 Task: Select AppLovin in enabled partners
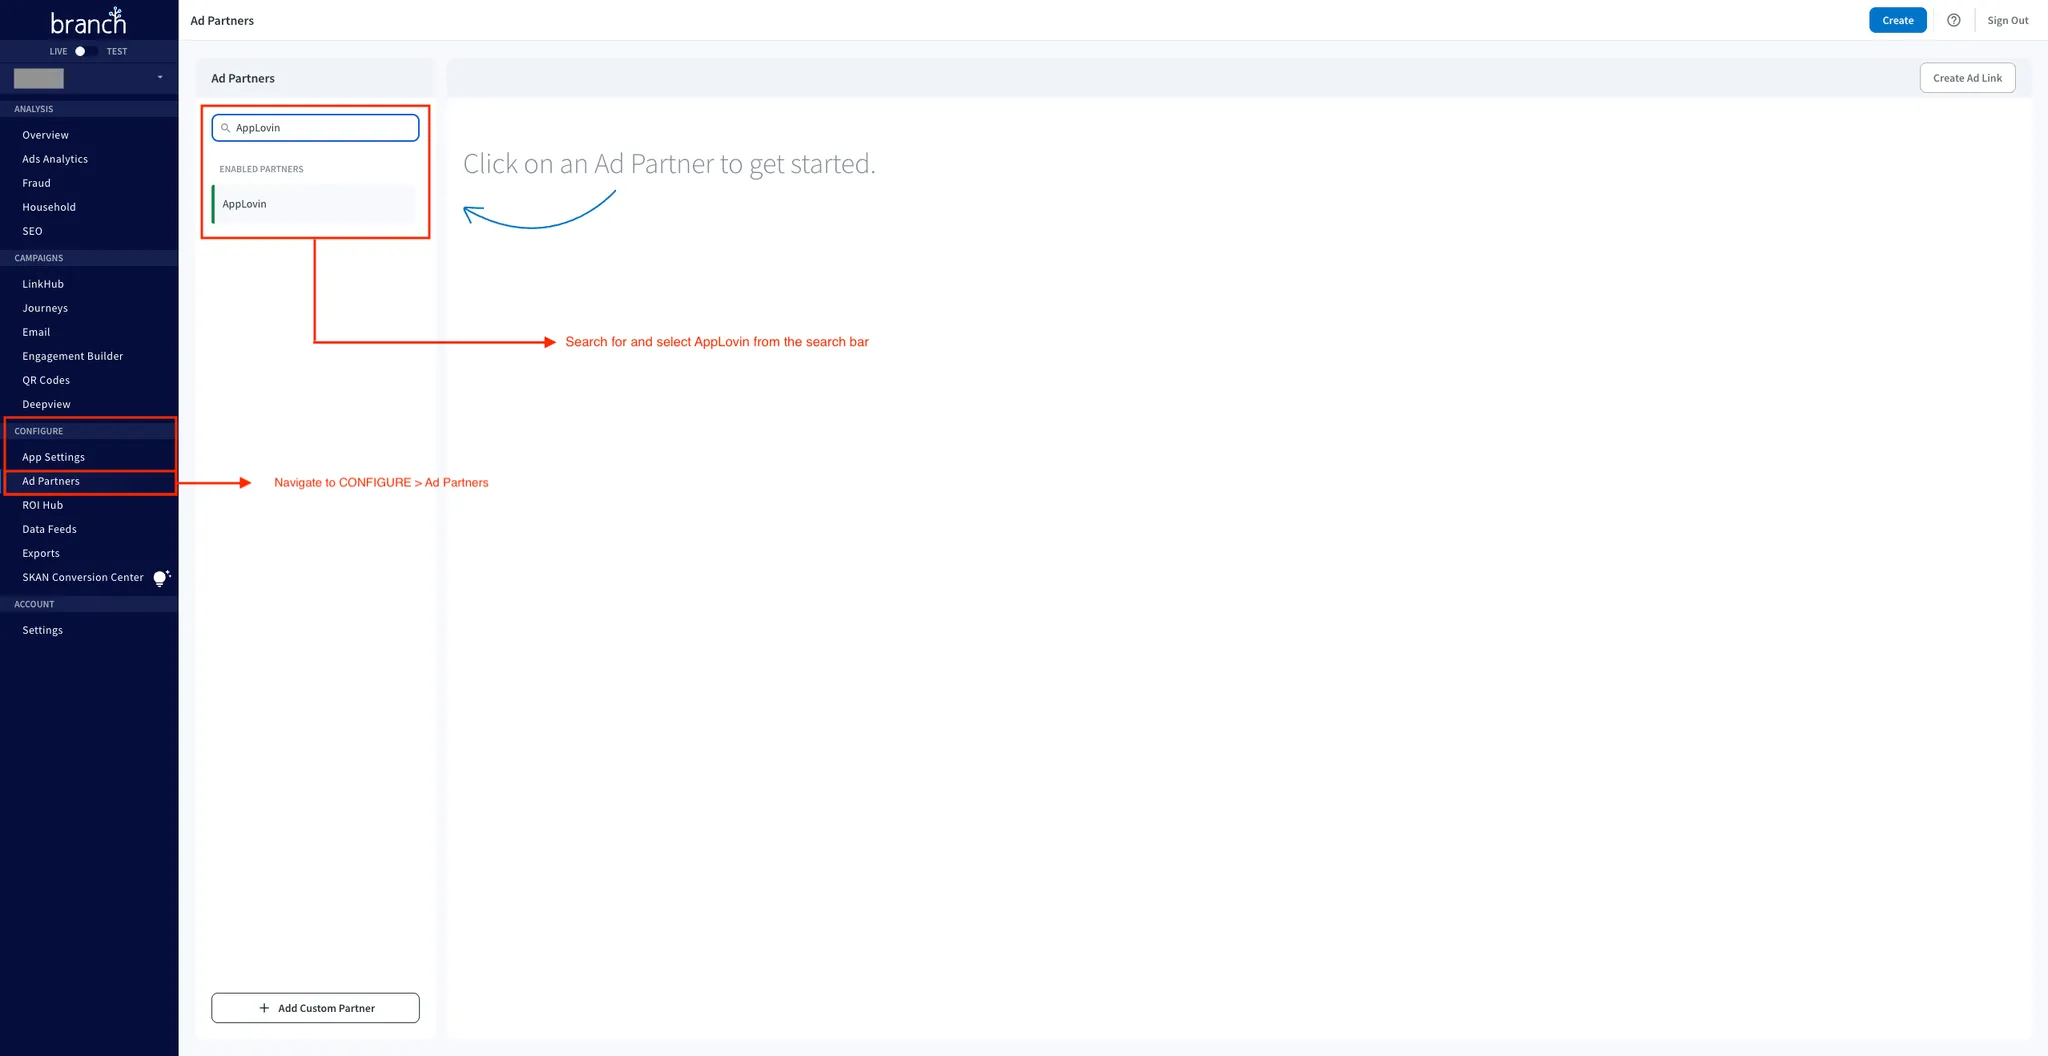pos(313,204)
